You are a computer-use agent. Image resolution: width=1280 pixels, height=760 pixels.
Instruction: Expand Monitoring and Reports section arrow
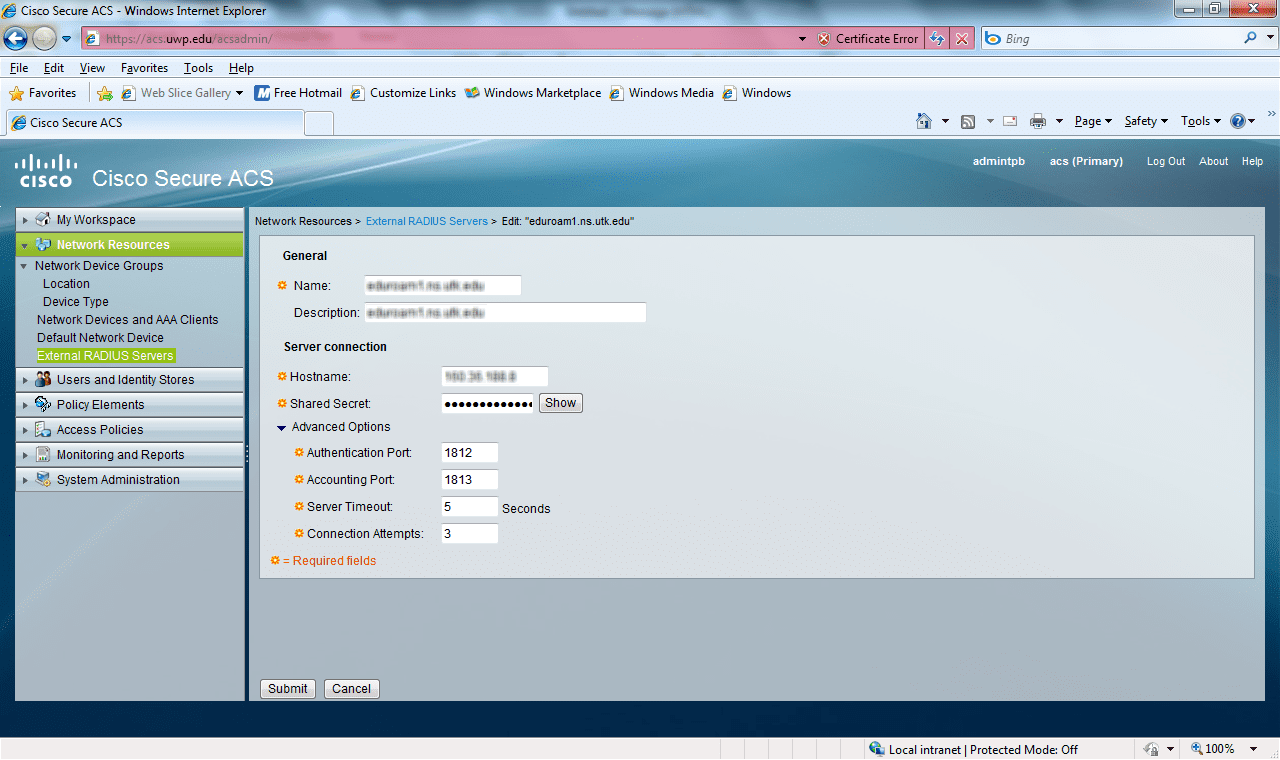[25, 455]
